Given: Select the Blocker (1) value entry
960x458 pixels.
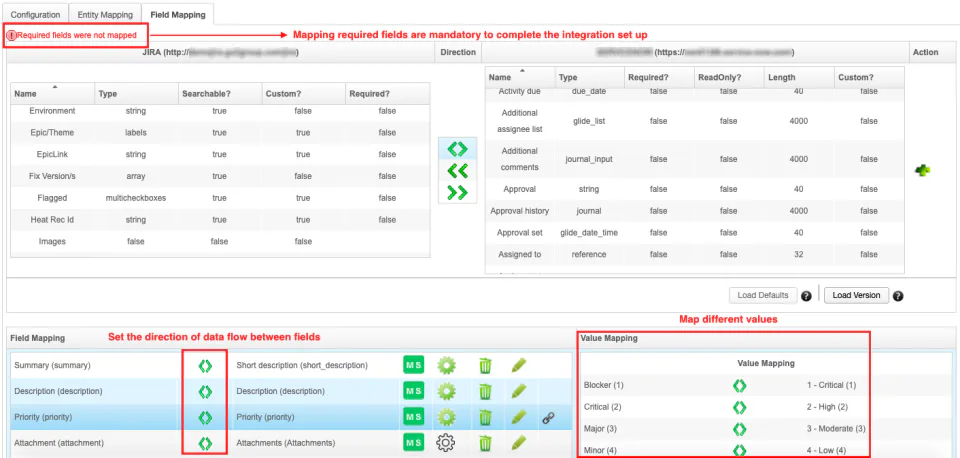Looking at the screenshot, I should click(604, 386).
